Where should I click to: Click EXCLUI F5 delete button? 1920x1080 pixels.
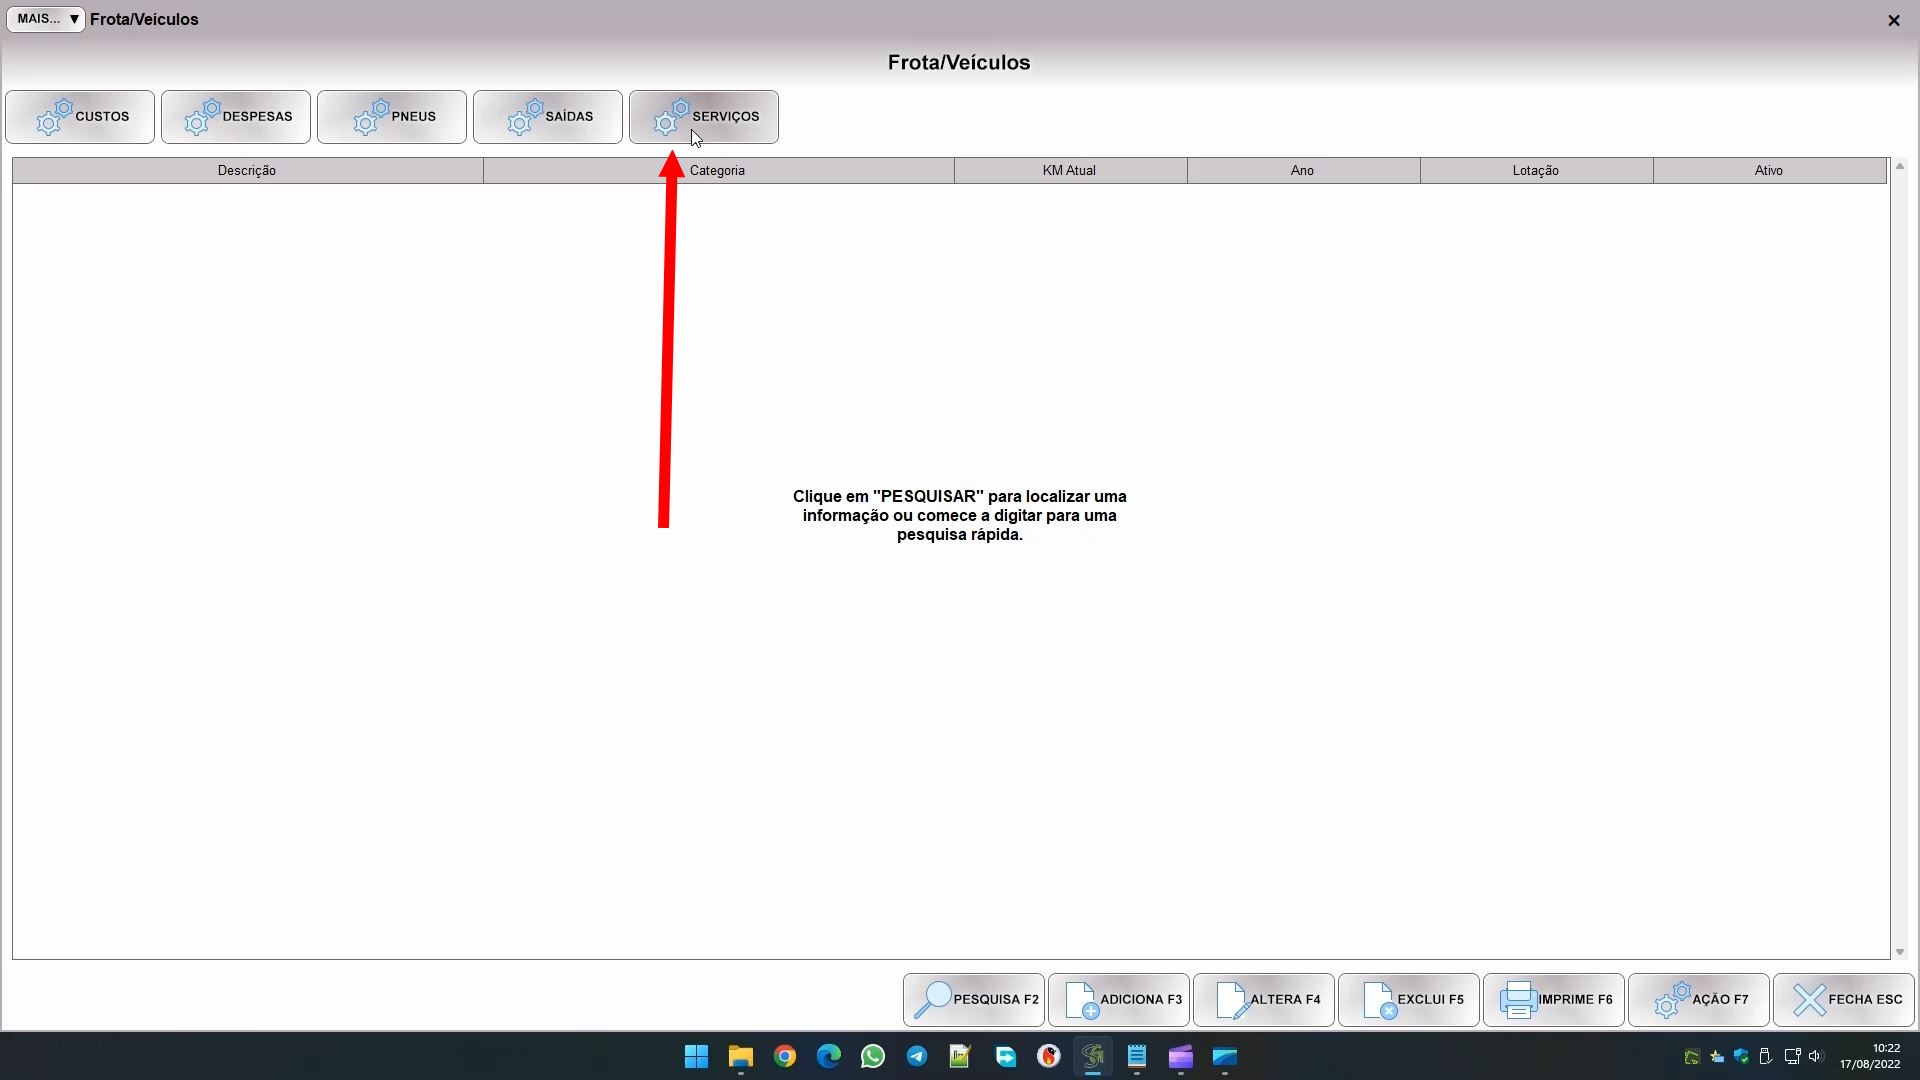tap(1409, 1000)
